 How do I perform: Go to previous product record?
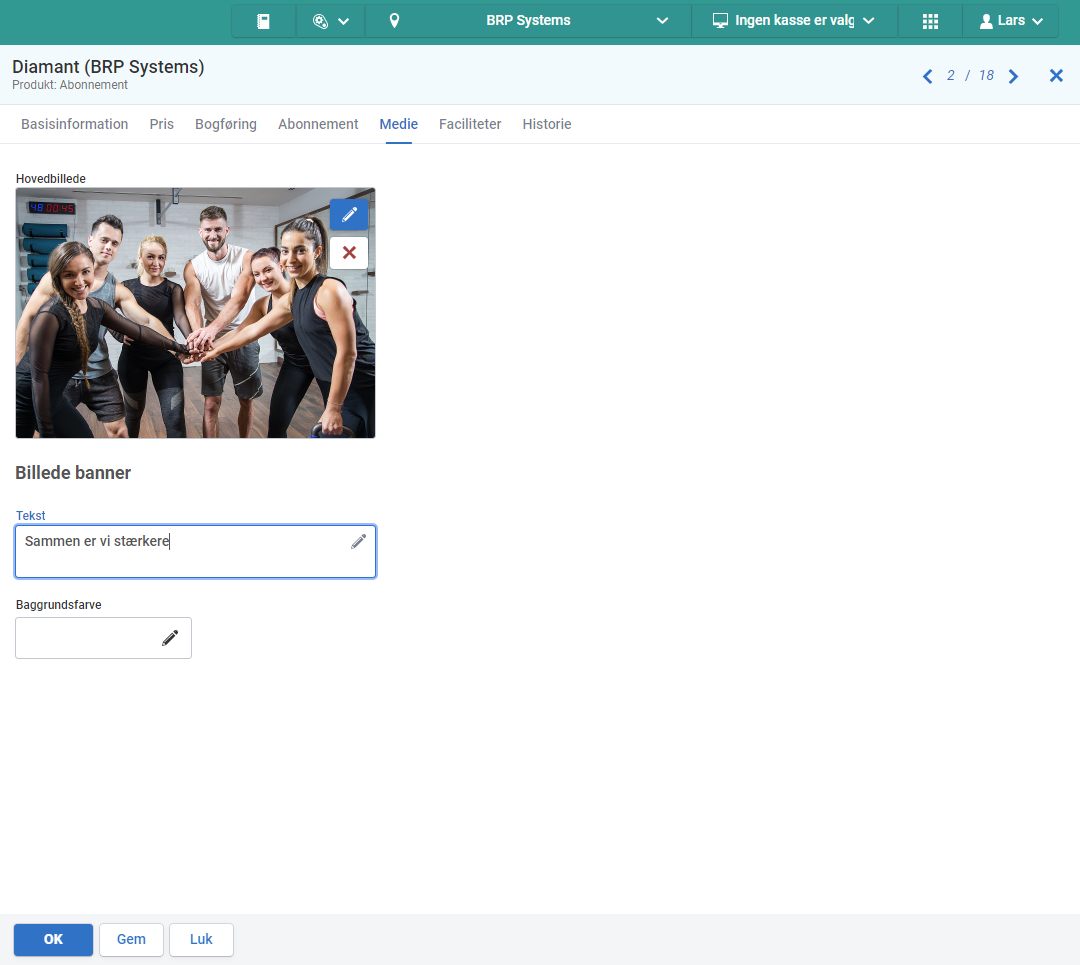pos(928,76)
